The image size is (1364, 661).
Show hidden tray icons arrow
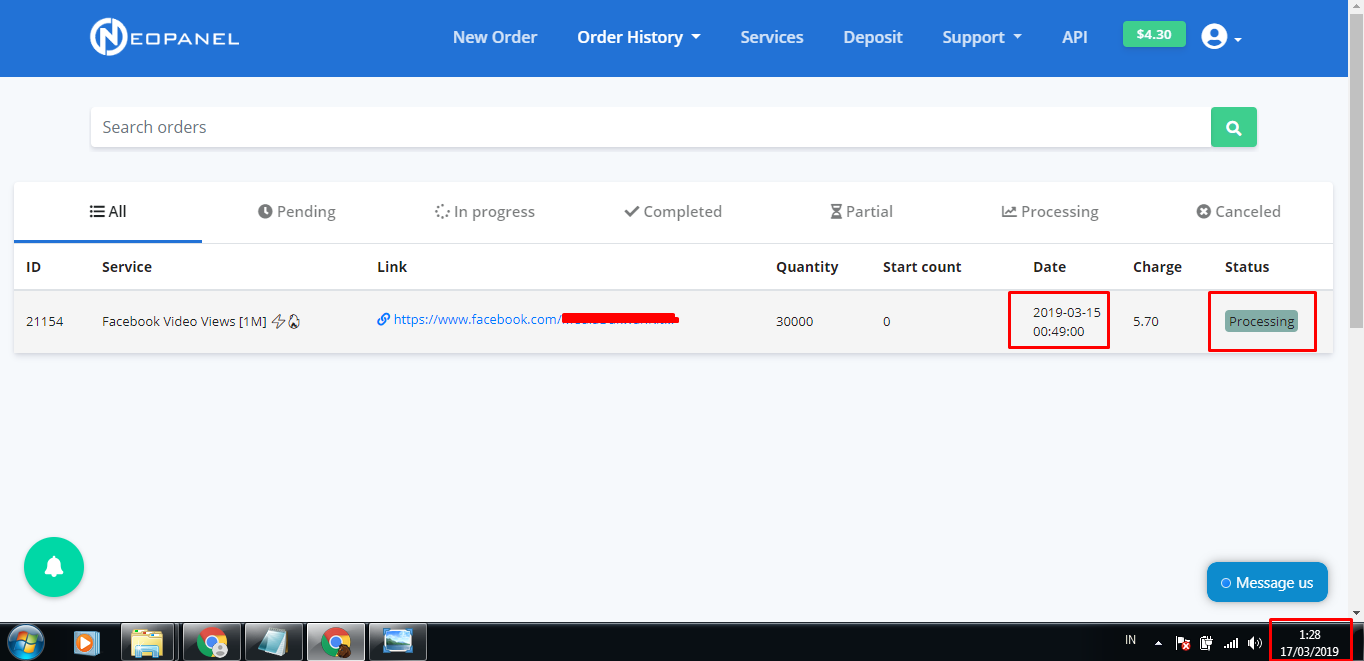pyautogui.click(x=1158, y=643)
